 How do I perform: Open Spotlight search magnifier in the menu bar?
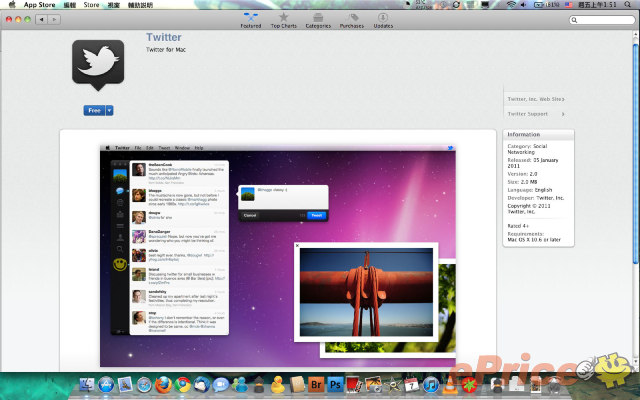pyautogui.click(x=627, y=4)
